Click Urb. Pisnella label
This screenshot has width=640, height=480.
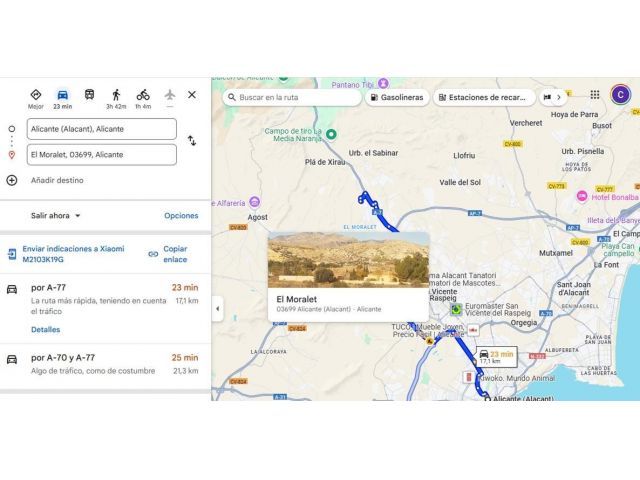[582, 151]
